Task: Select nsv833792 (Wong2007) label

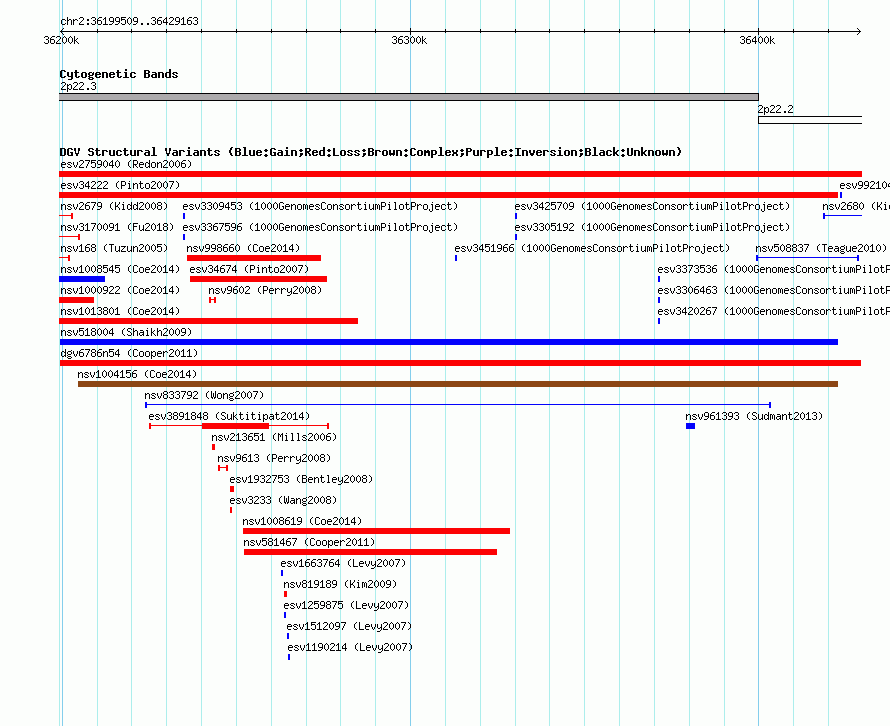Action: point(204,395)
